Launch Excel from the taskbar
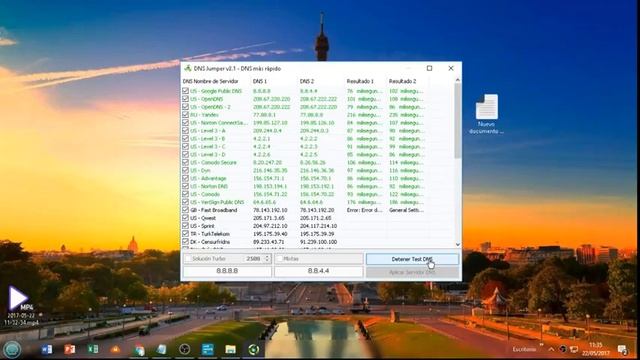The width and height of the screenshot is (640, 360). 93,349
